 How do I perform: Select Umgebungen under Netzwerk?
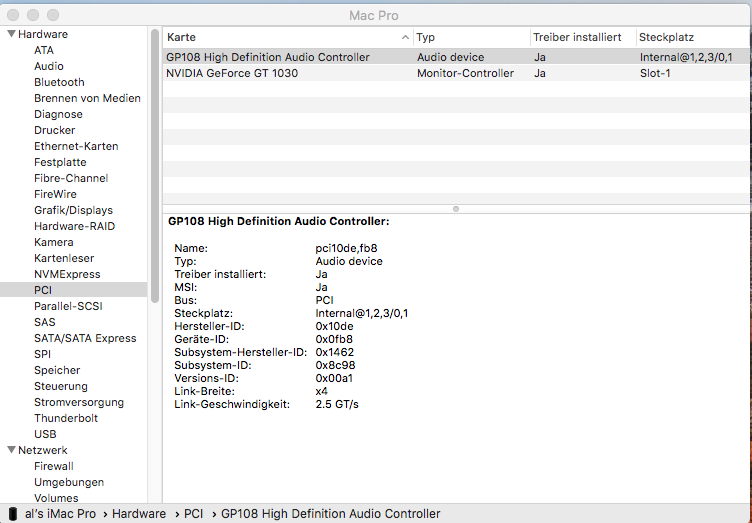click(x=69, y=482)
